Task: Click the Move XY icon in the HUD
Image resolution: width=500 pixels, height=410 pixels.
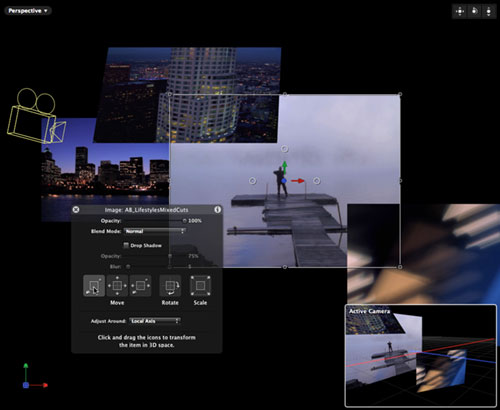Action: click(117, 286)
